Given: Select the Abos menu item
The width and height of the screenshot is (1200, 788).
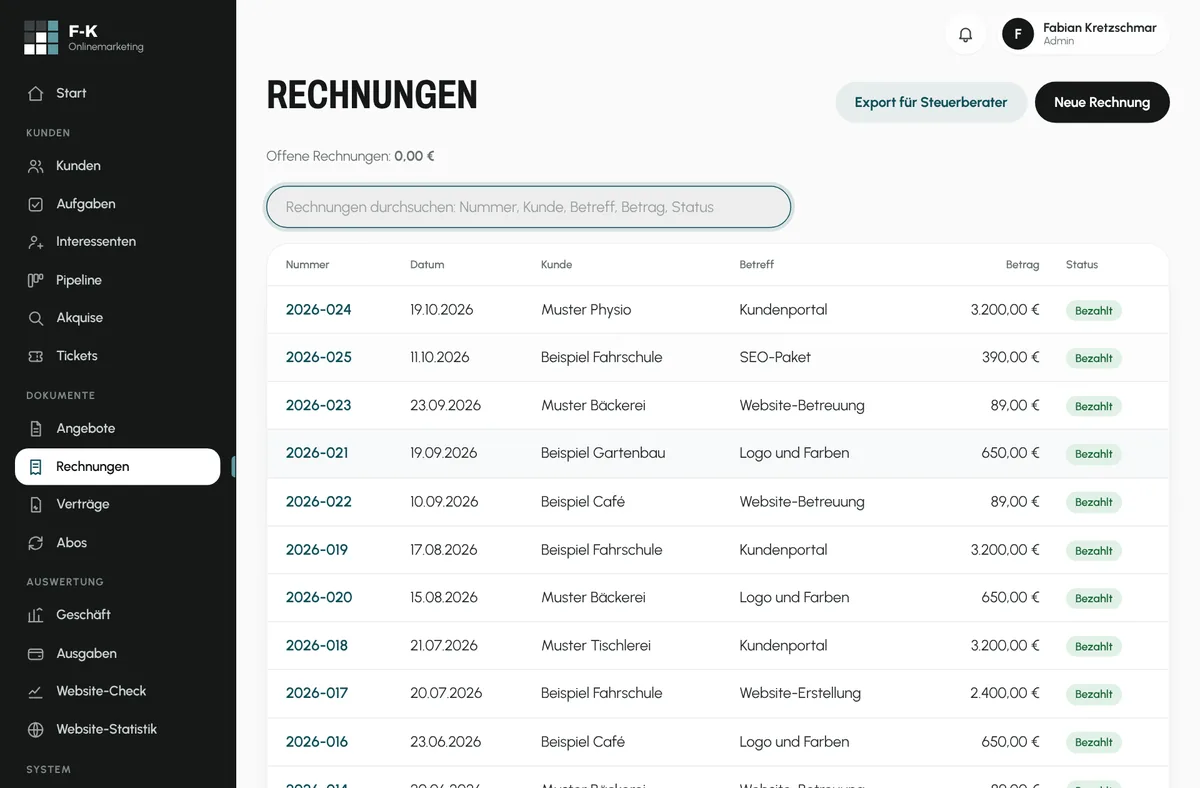Looking at the screenshot, I should pyautogui.click(x=118, y=543).
